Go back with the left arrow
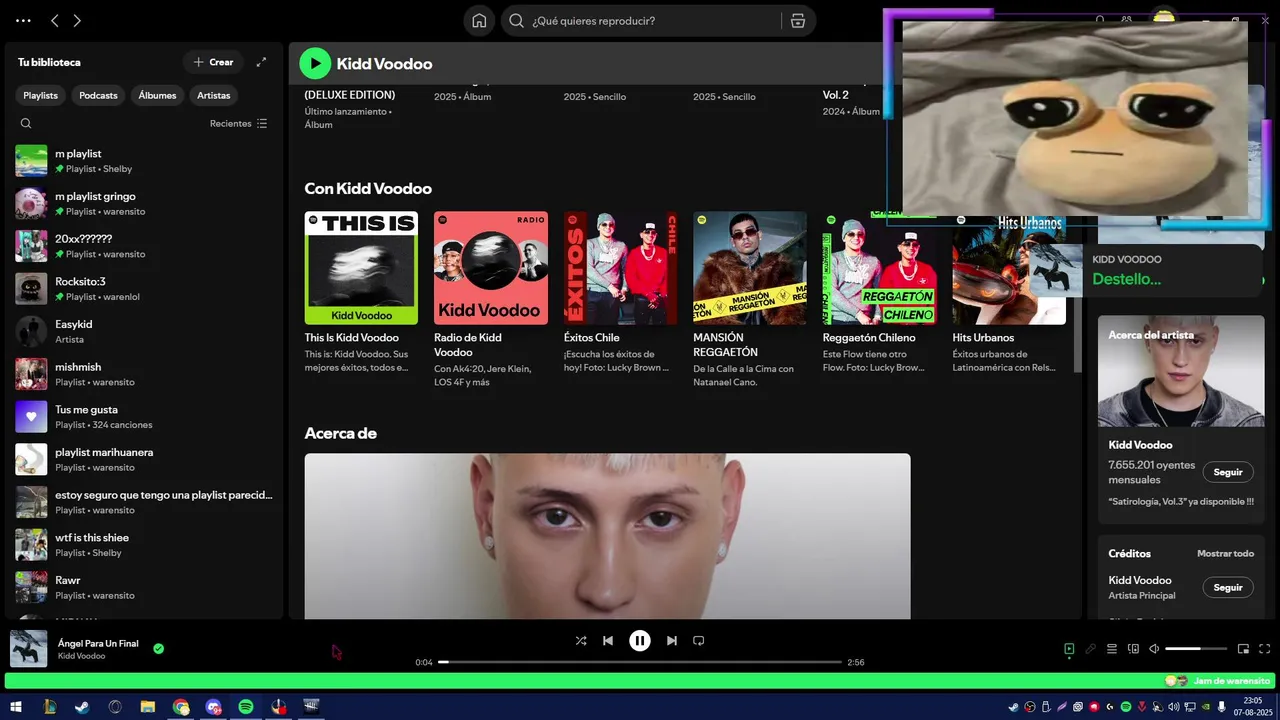 pyautogui.click(x=55, y=20)
